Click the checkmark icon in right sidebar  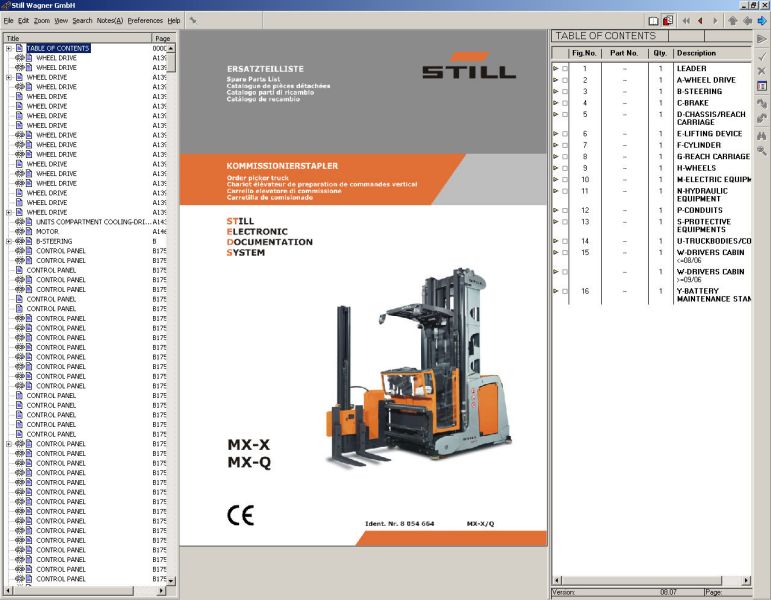762,56
